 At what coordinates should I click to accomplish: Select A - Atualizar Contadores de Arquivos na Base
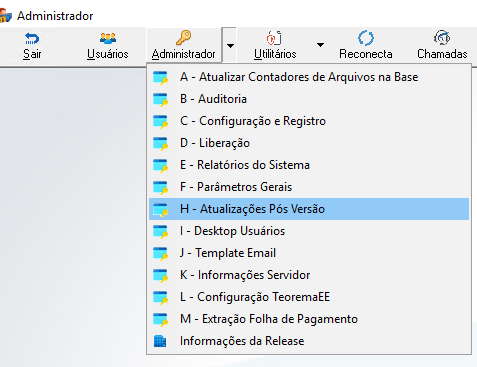309,77
